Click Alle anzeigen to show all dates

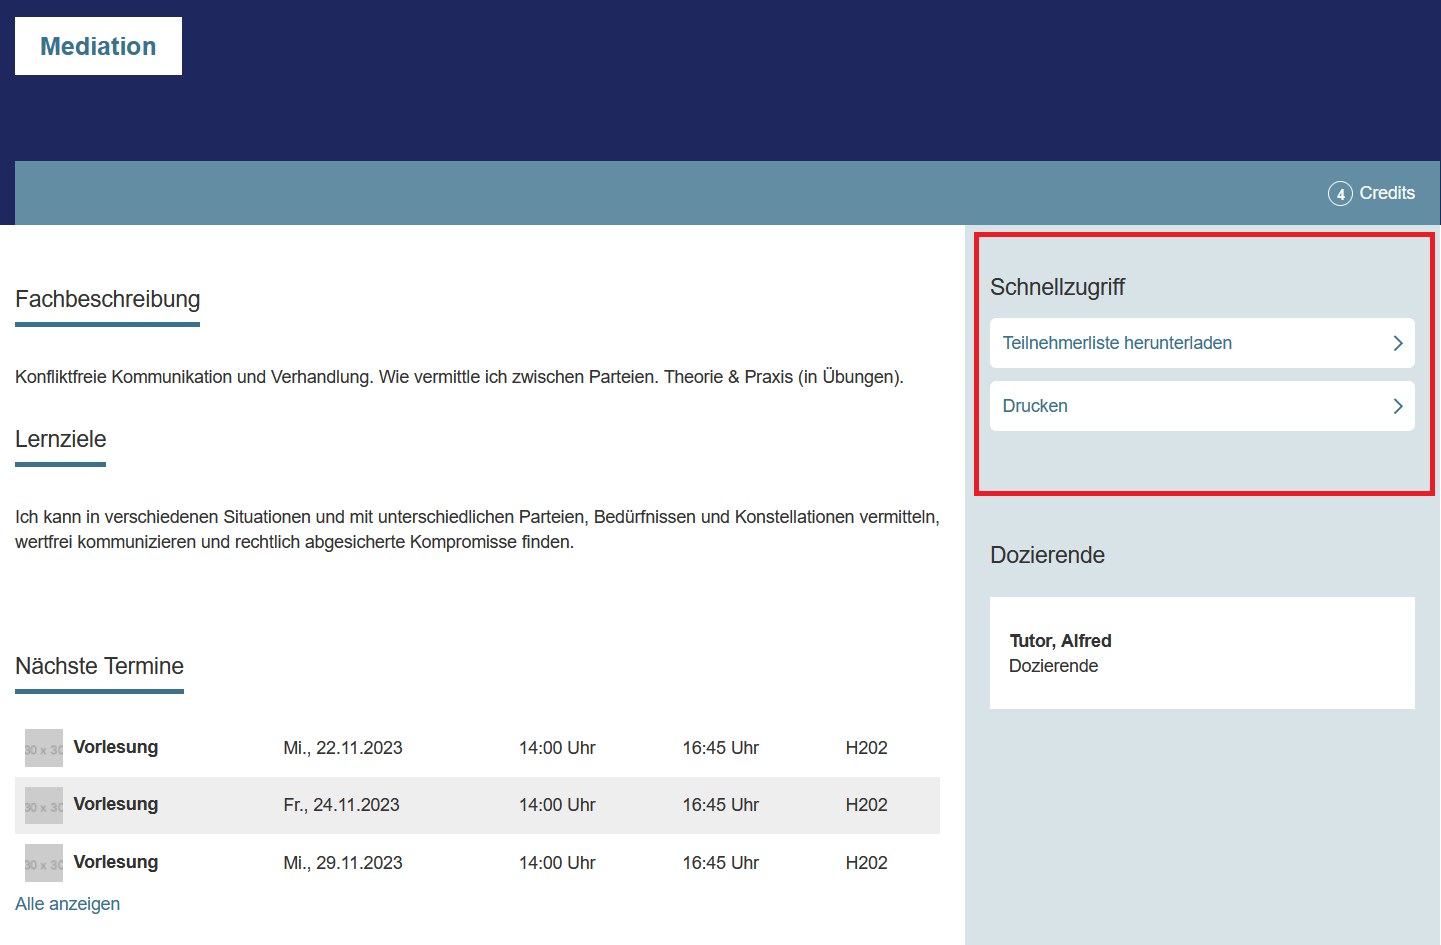(x=67, y=904)
